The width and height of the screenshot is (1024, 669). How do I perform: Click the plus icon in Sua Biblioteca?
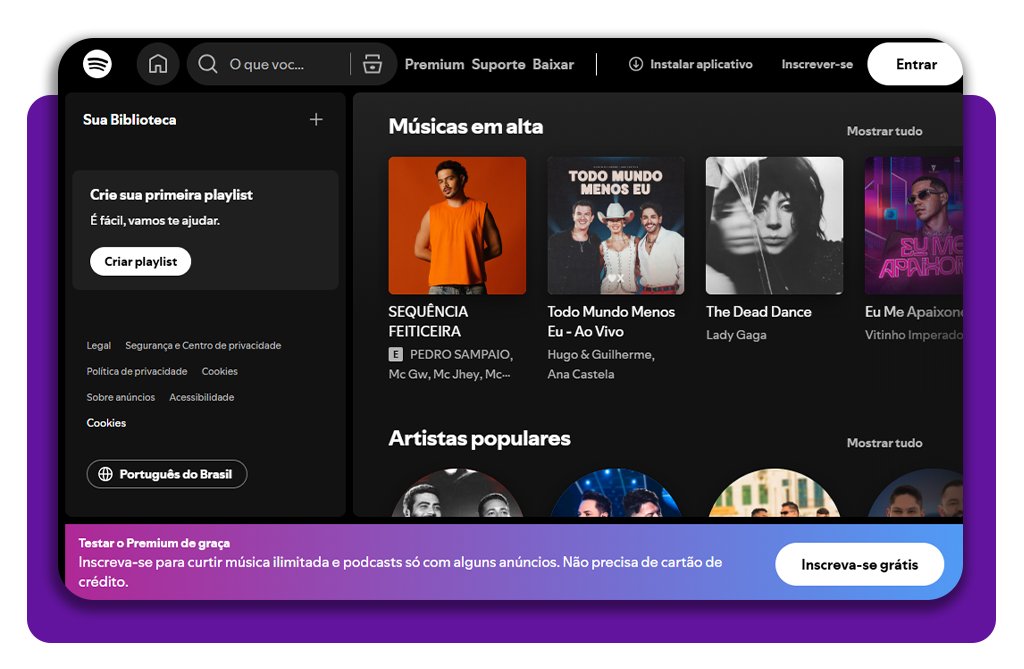[x=316, y=120]
